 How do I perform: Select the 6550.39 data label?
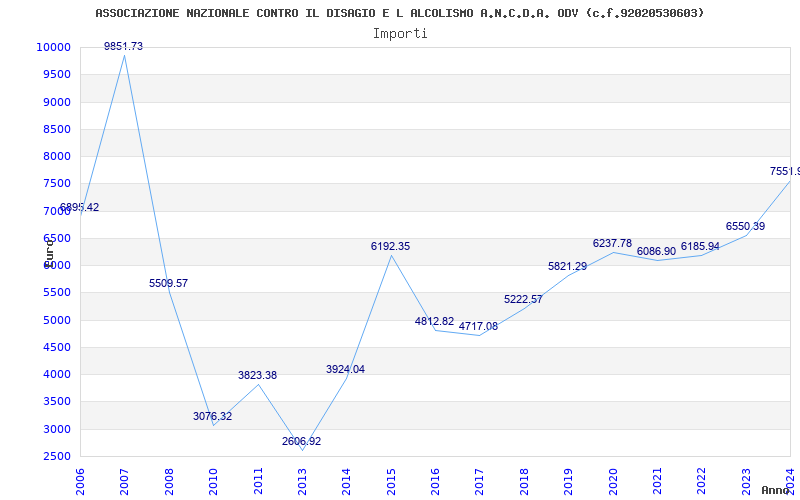coord(745,227)
